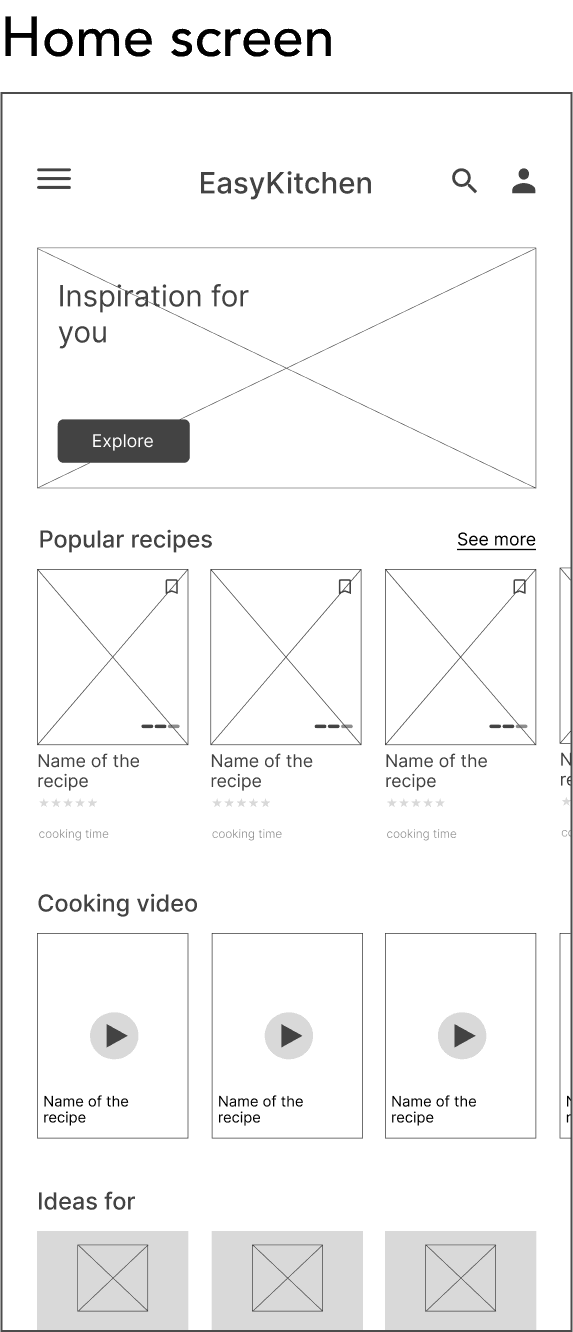Select the Inspiration for you banner

point(286,368)
